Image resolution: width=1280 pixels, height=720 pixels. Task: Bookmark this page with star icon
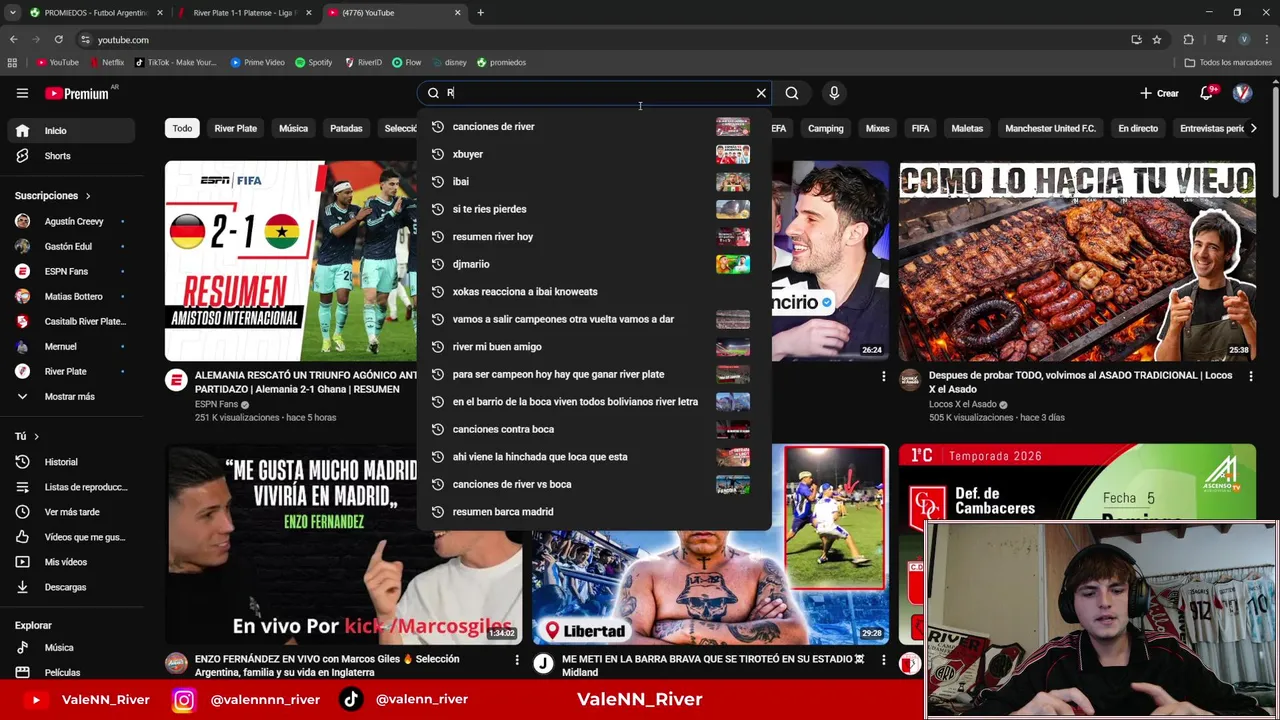click(x=1157, y=40)
